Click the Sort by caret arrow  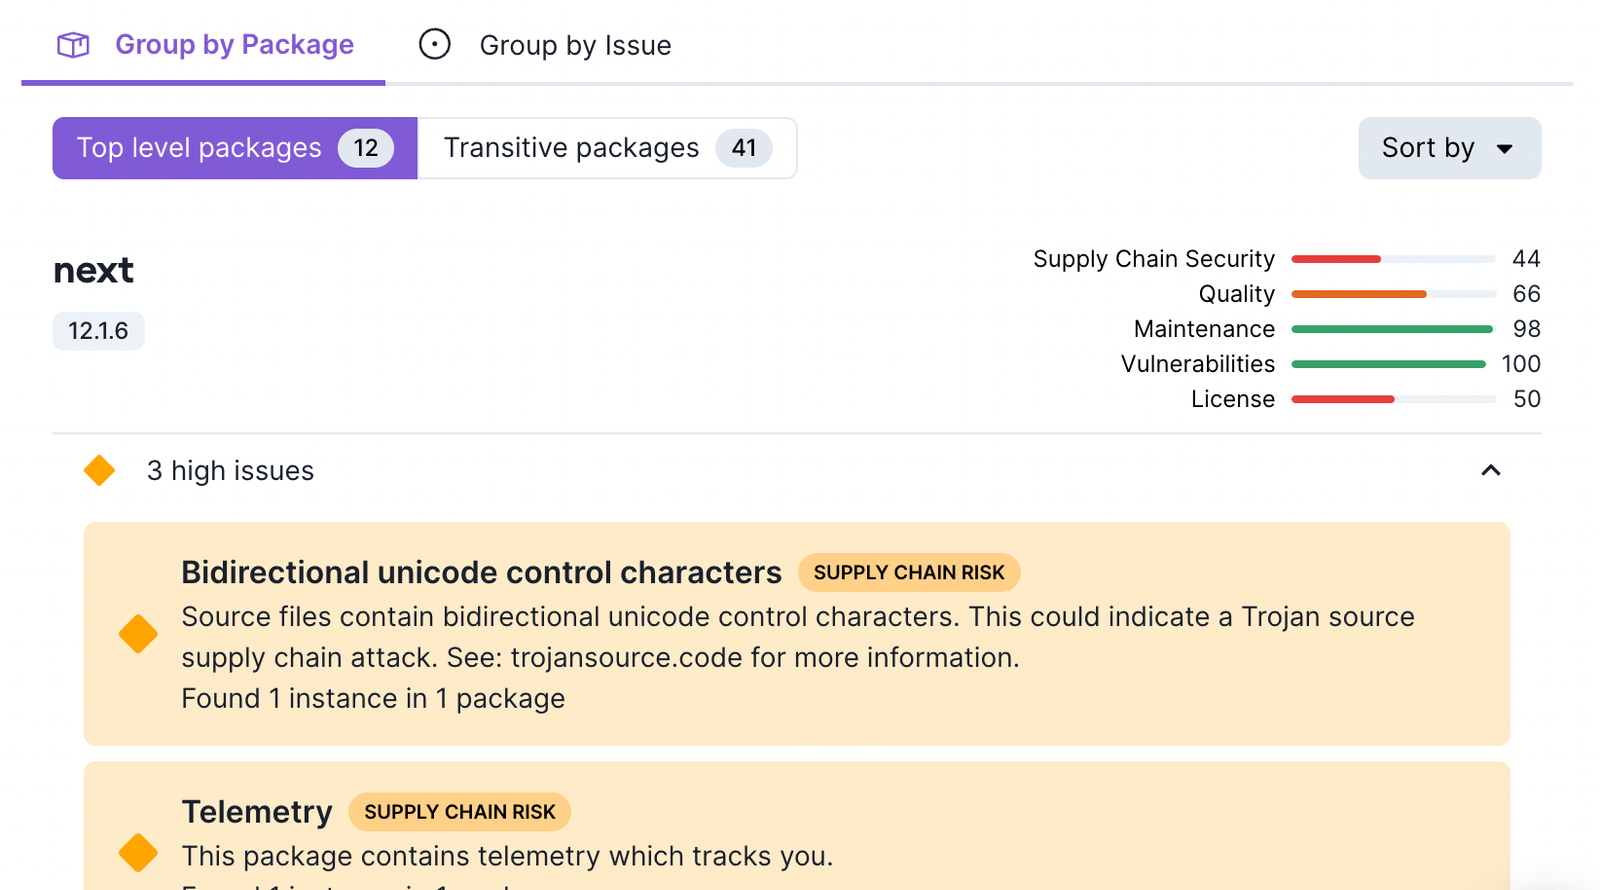point(1504,149)
